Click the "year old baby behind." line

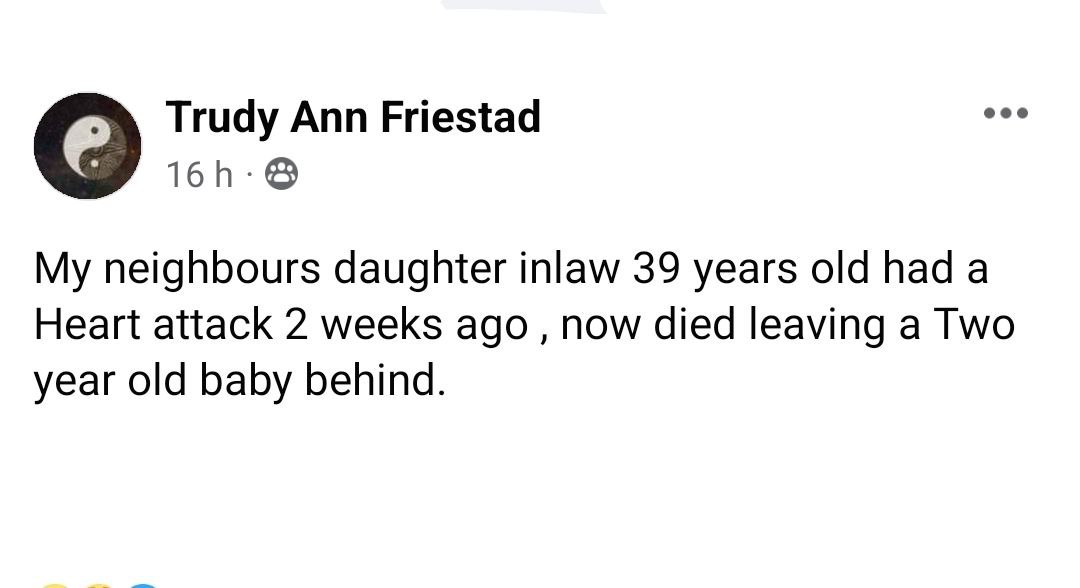tap(238, 380)
